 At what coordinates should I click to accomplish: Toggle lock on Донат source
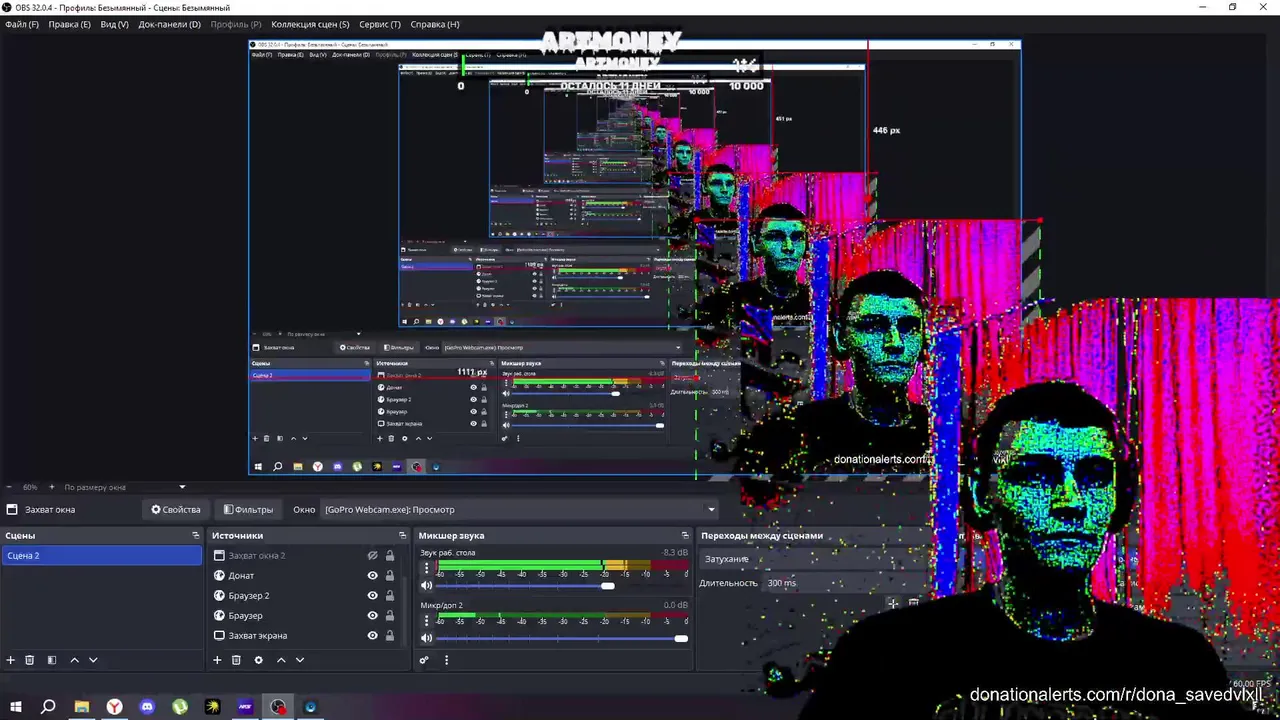tap(390, 576)
